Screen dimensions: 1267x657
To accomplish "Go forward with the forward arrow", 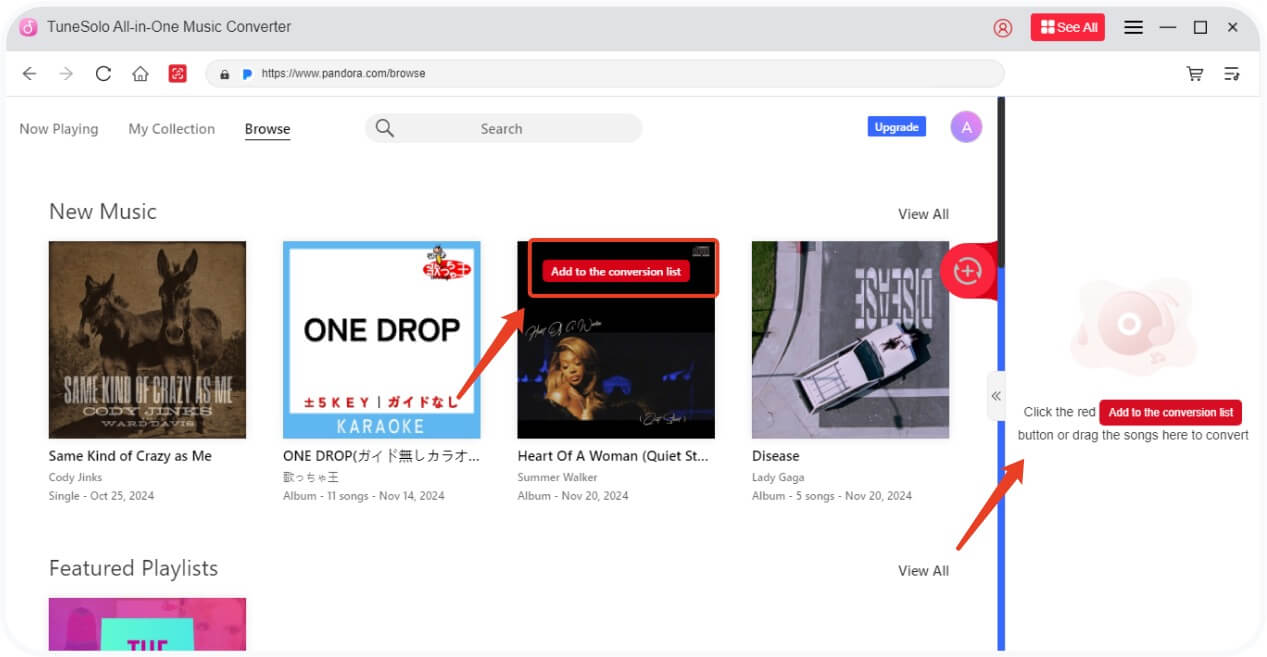I will coord(66,73).
